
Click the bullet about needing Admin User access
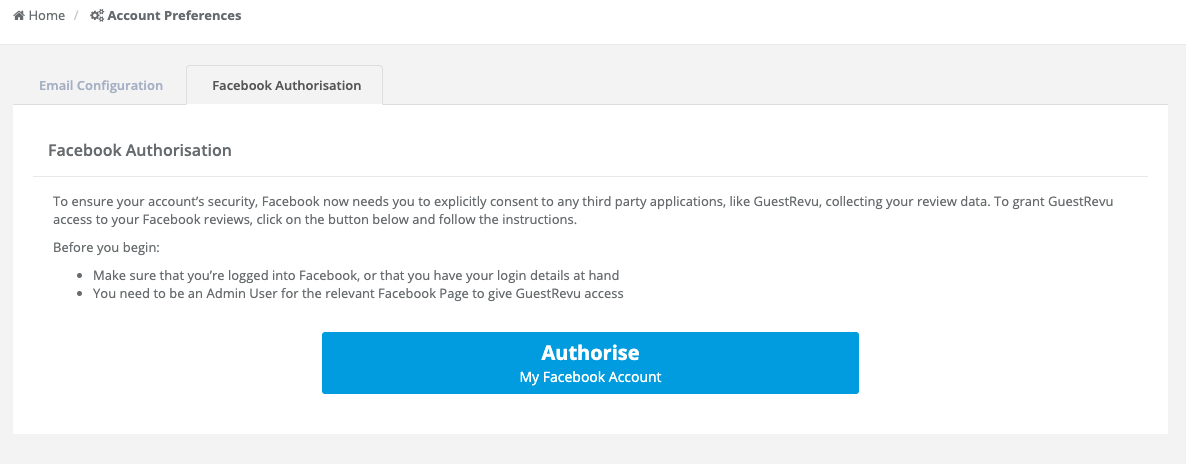click(x=358, y=294)
